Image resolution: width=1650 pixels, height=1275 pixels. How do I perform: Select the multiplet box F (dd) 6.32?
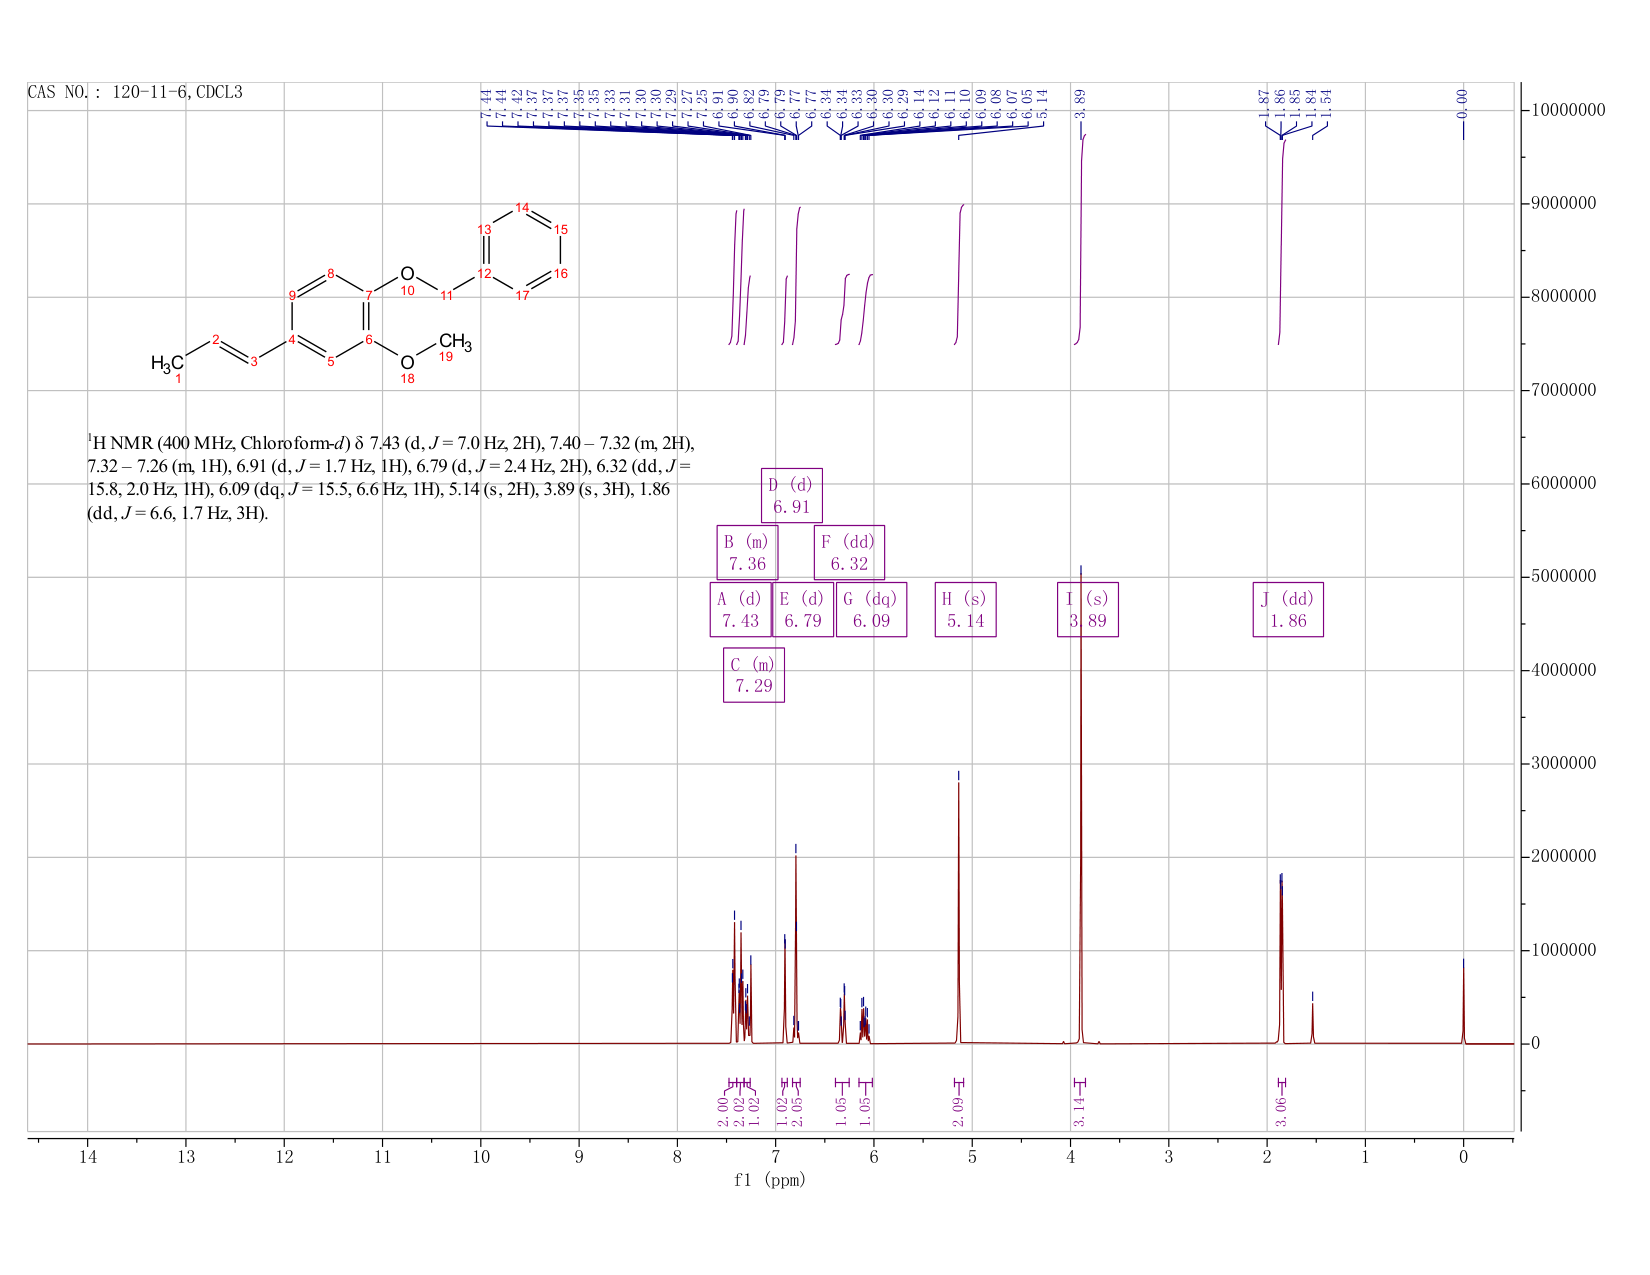click(849, 553)
